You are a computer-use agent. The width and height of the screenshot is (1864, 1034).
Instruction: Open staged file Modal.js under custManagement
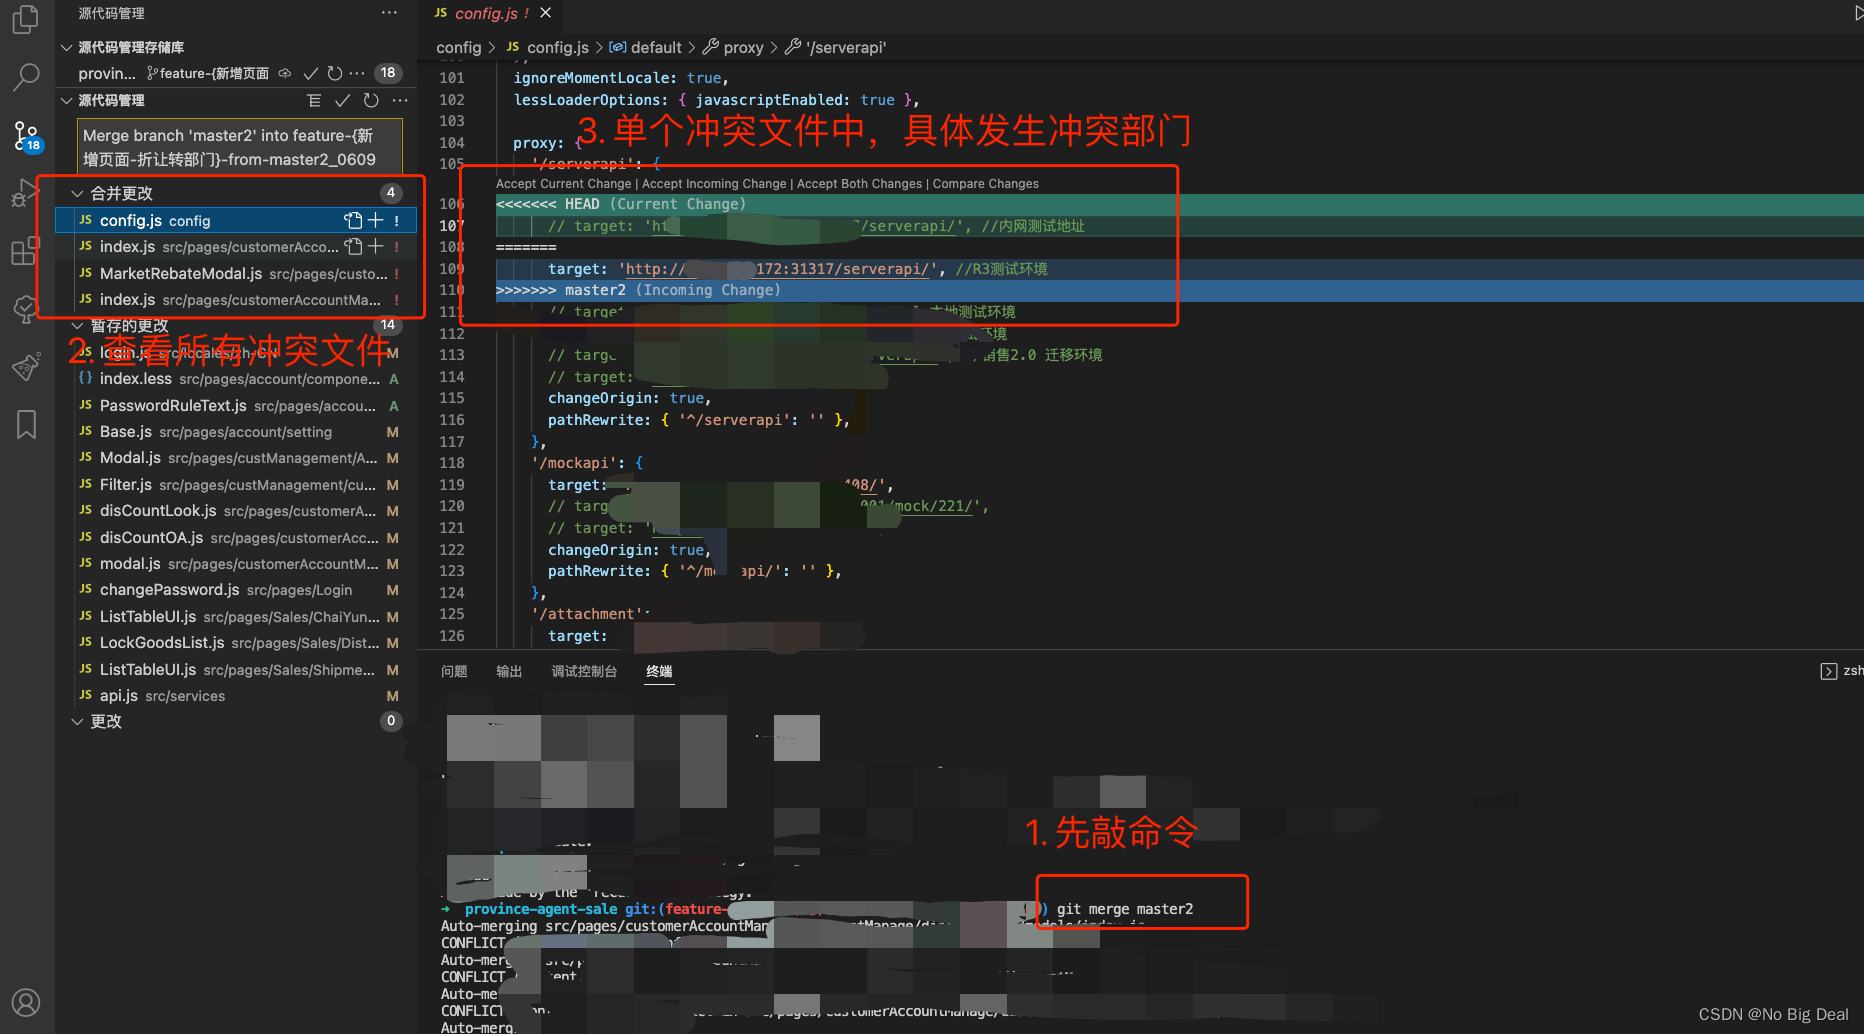pyautogui.click(x=236, y=458)
